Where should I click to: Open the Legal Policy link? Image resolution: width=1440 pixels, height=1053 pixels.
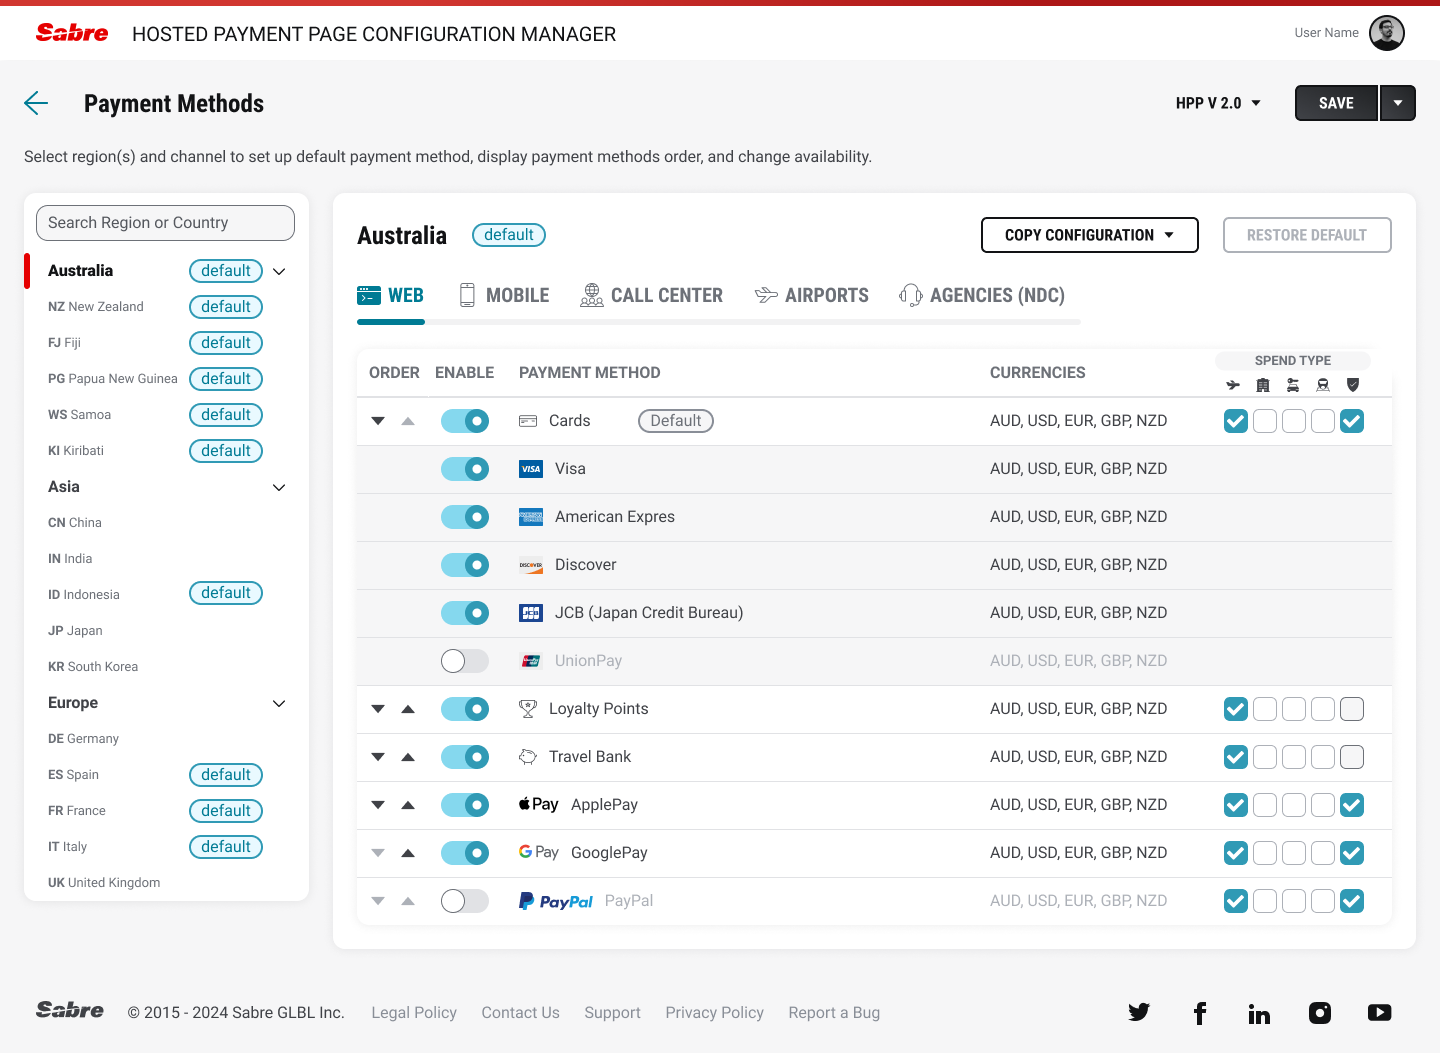pos(414,1013)
